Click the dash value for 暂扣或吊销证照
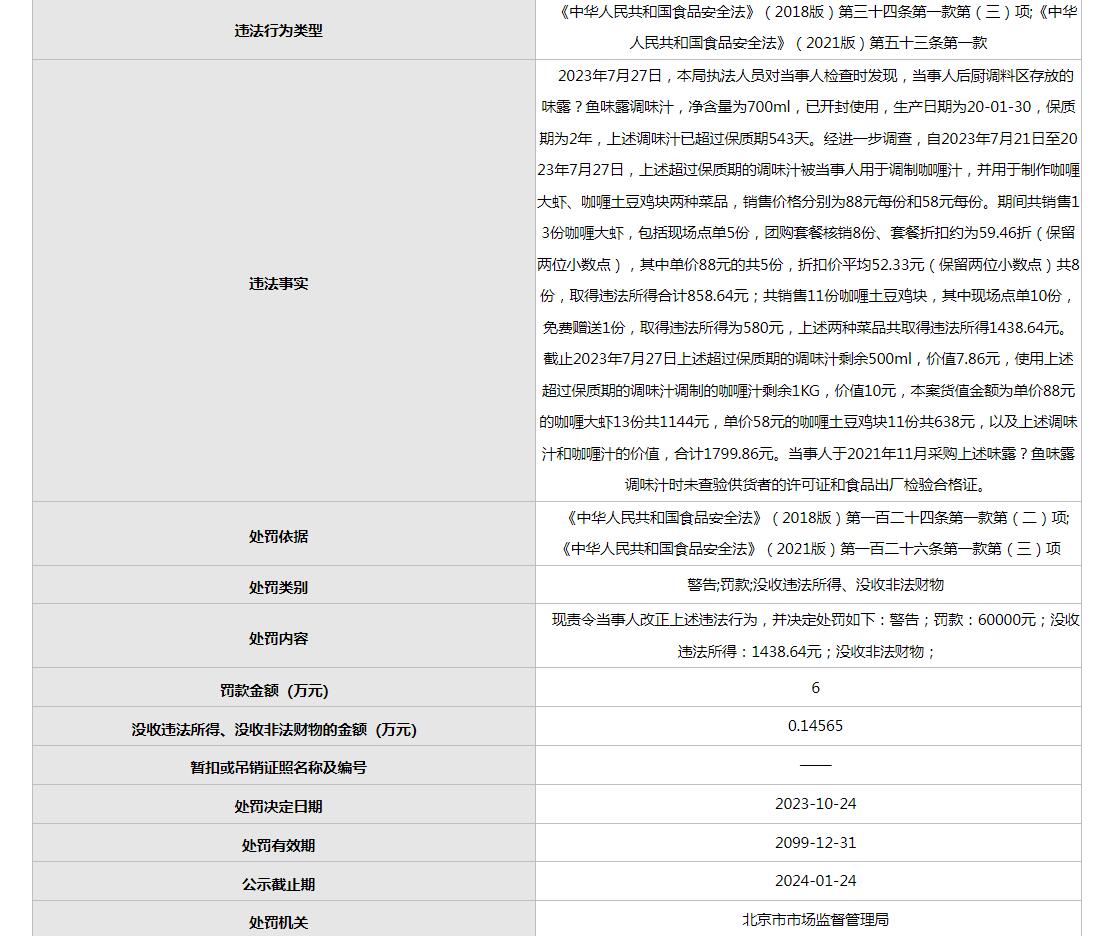Screen dimensions: 1102x936 click(x=815, y=765)
